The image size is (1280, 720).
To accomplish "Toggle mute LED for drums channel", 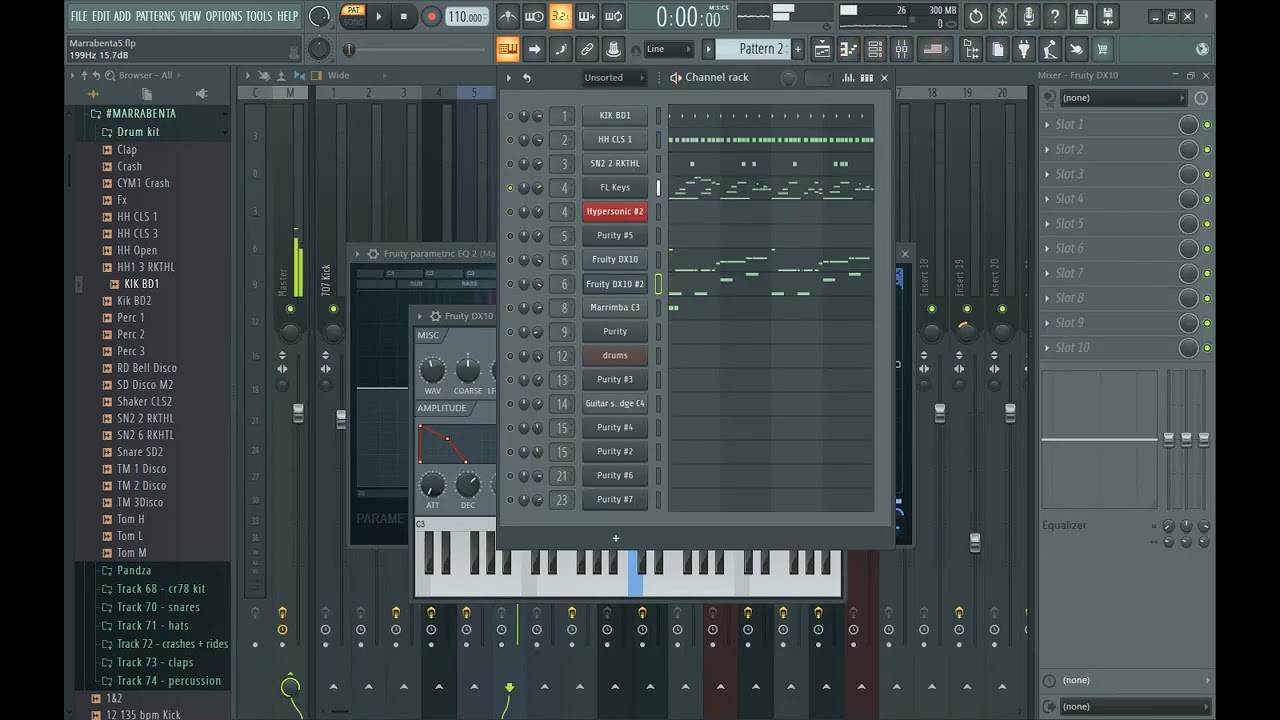I will 510,356.
